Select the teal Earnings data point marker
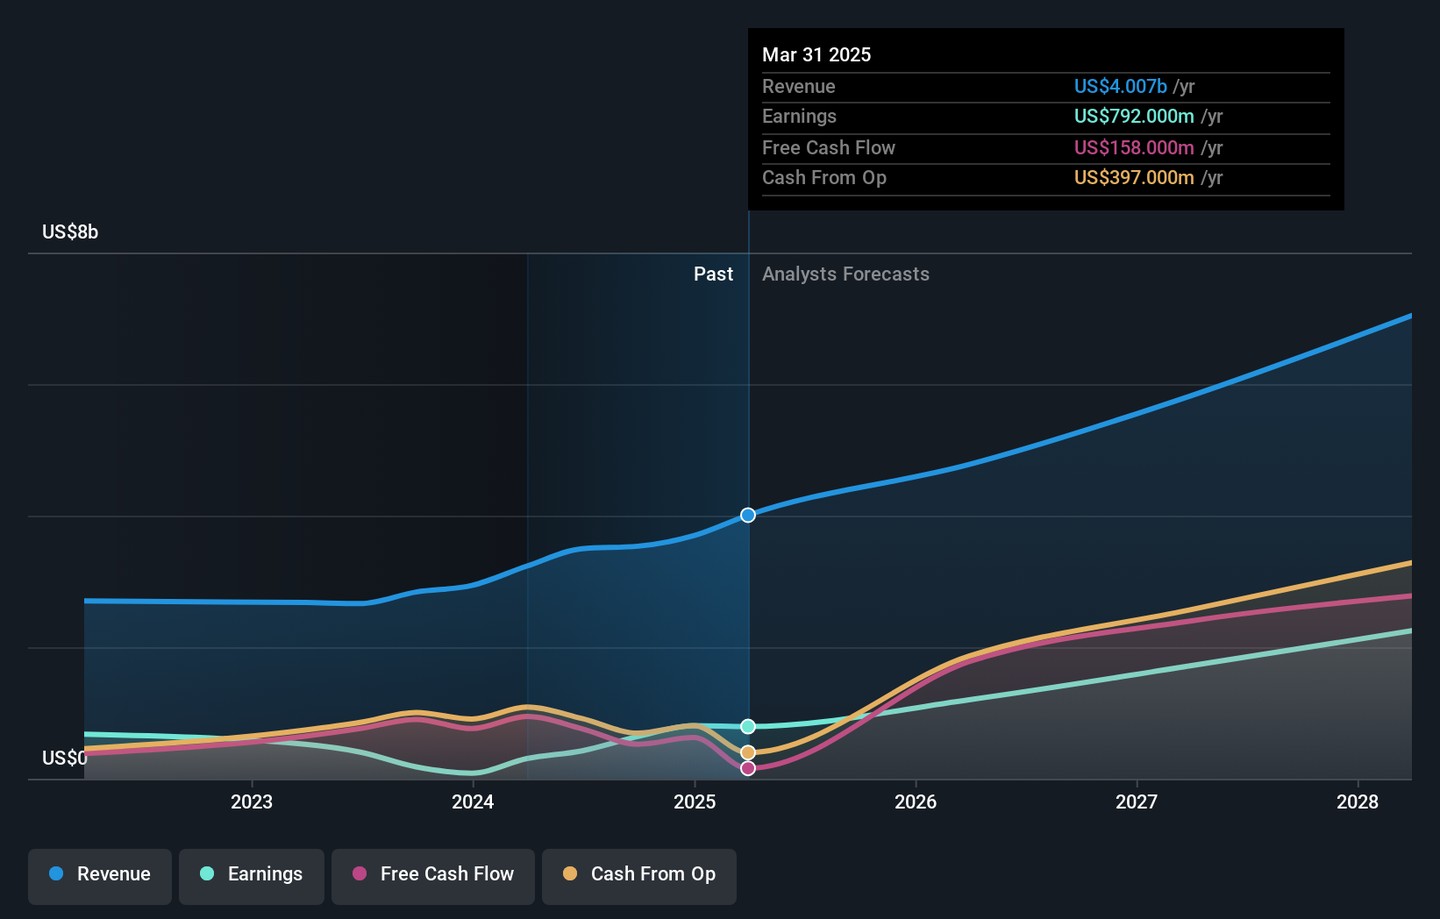This screenshot has width=1440, height=919. pyautogui.click(x=748, y=726)
